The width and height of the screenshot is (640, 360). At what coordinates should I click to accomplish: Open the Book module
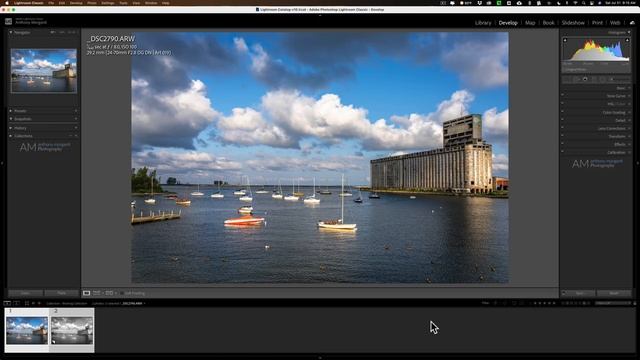coord(548,23)
